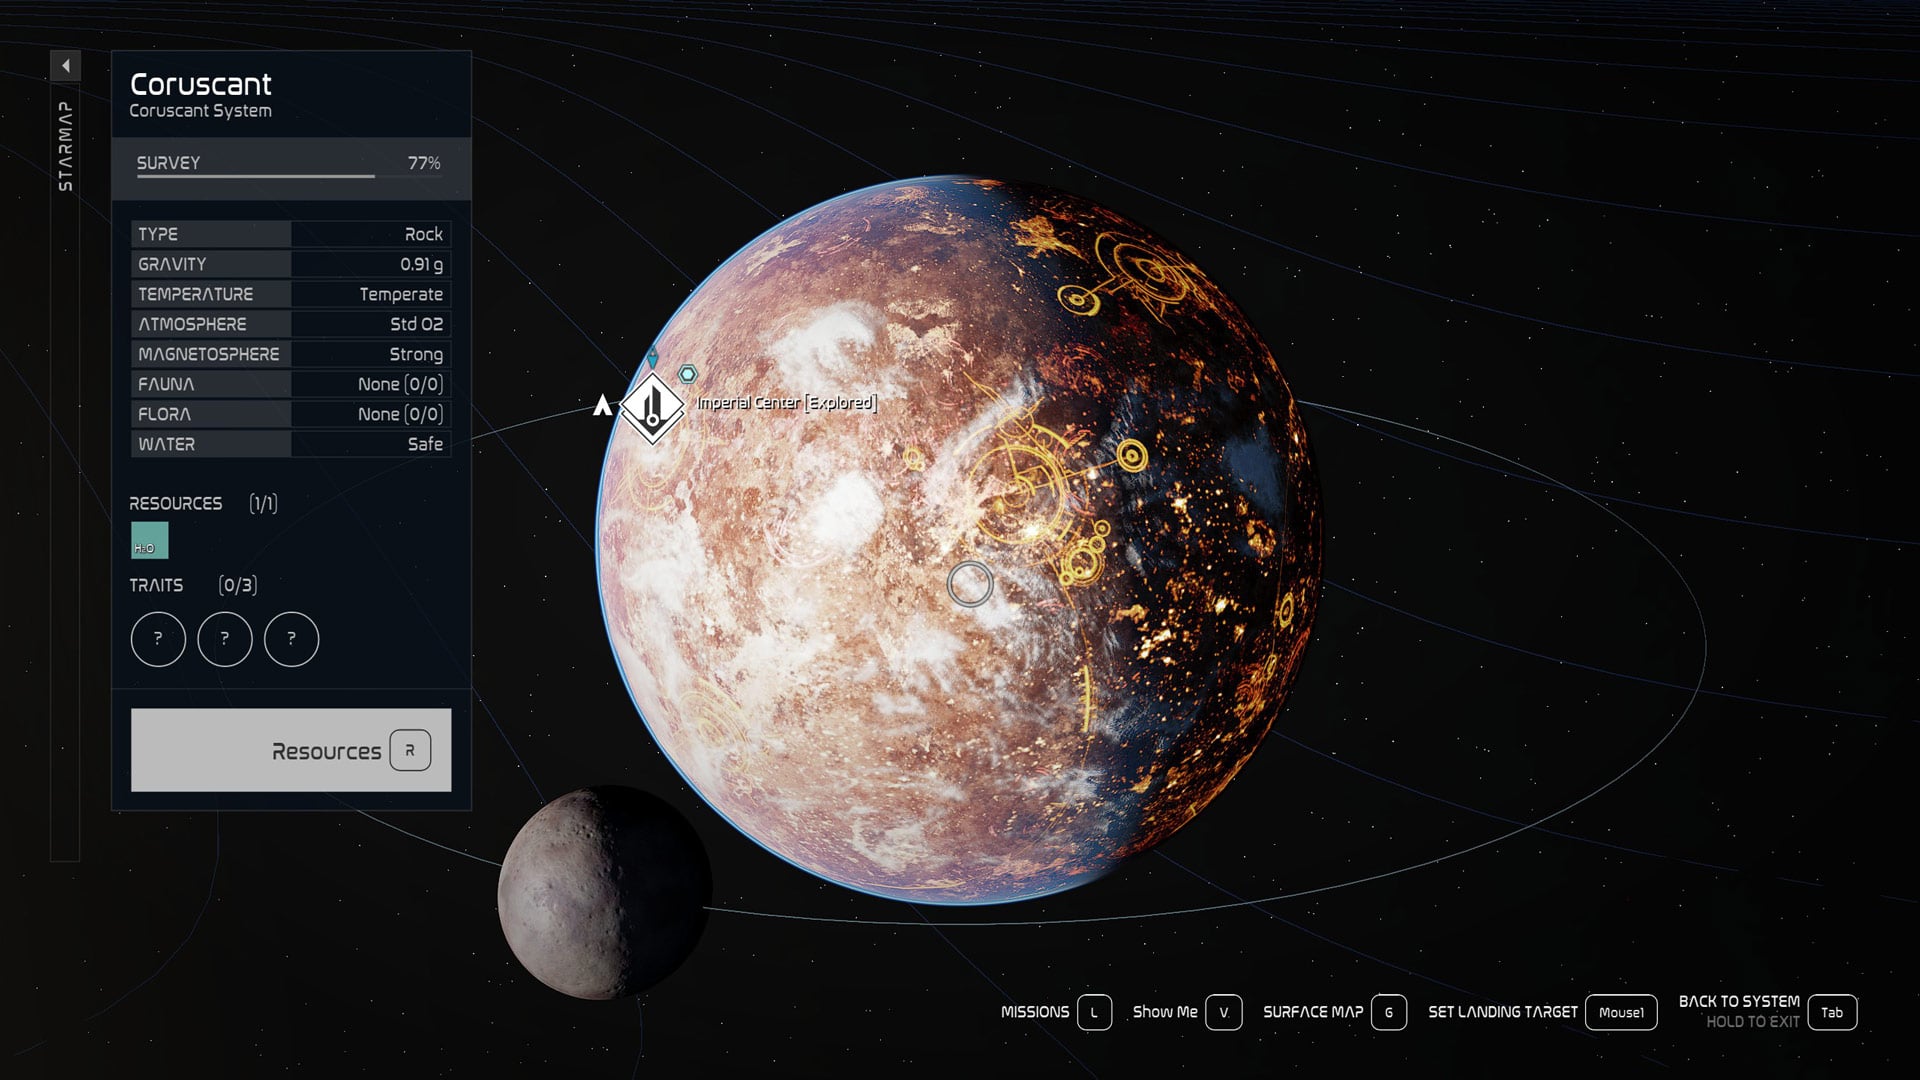Click the back arrow above STARMAP
The height and width of the screenshot is (1080, 1920).
tap(66, 64)
